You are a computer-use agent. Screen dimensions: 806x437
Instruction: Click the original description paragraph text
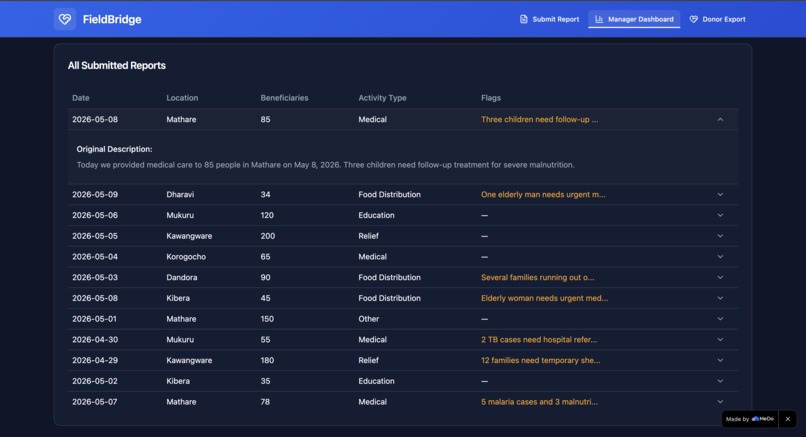[325, 165]
